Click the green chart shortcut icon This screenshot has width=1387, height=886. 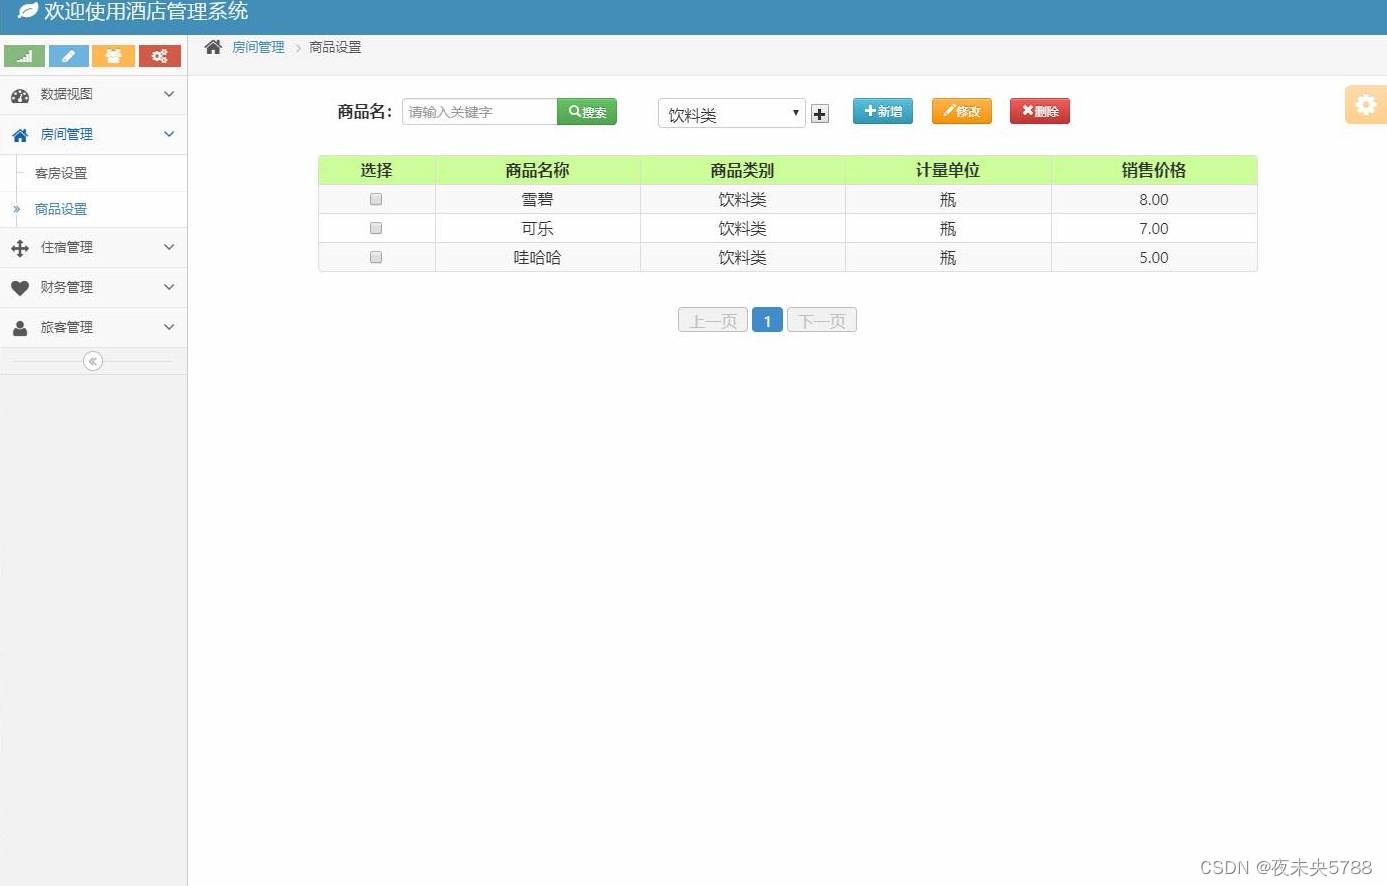[x=24, y=56]
